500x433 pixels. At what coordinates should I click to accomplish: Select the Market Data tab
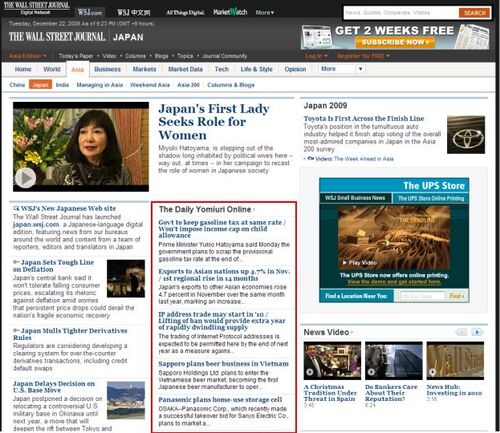185,69
